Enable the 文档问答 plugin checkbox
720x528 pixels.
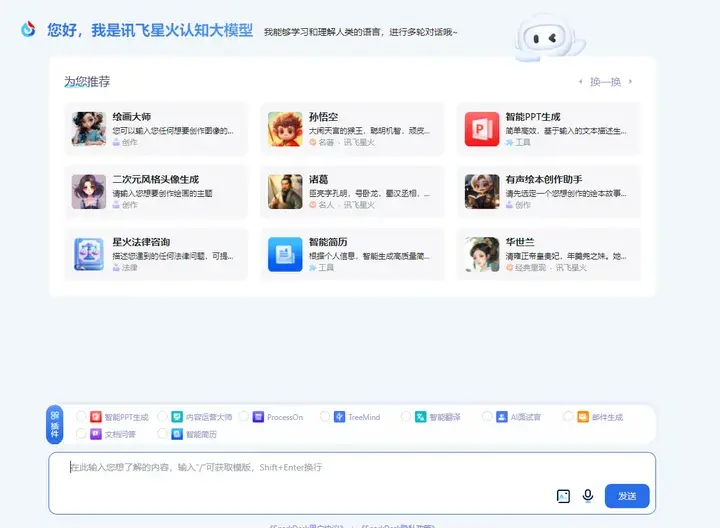coord(81,435)
